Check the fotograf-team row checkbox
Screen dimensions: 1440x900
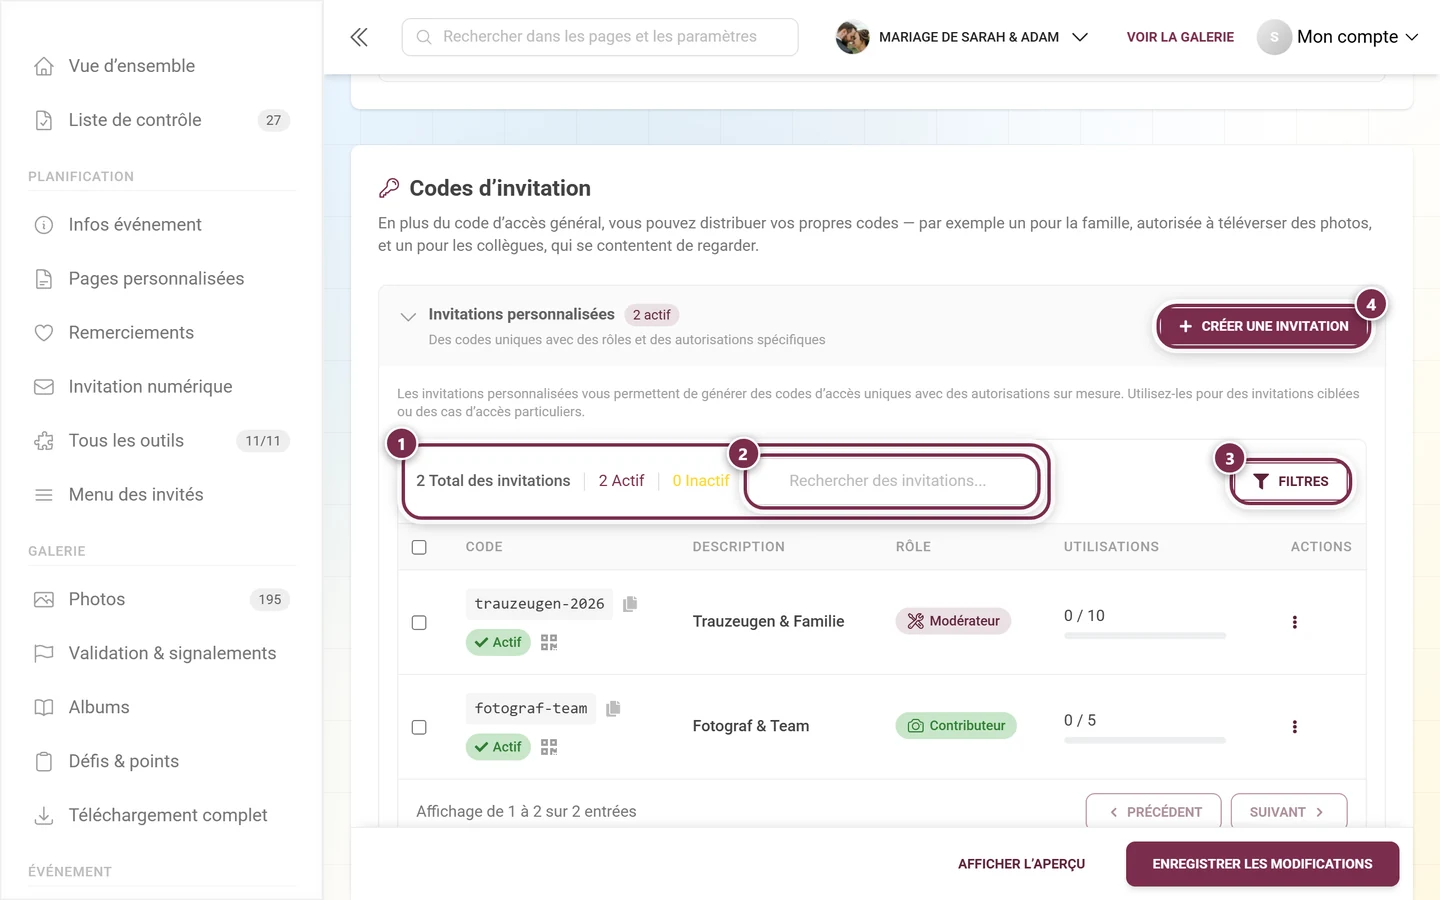click(x=419, y=727)
